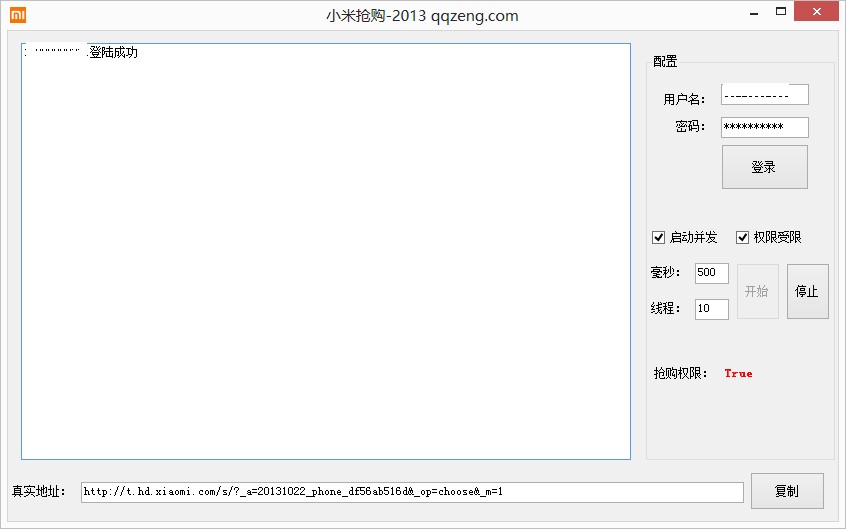Click the 用户名 label

click(684, 99)
